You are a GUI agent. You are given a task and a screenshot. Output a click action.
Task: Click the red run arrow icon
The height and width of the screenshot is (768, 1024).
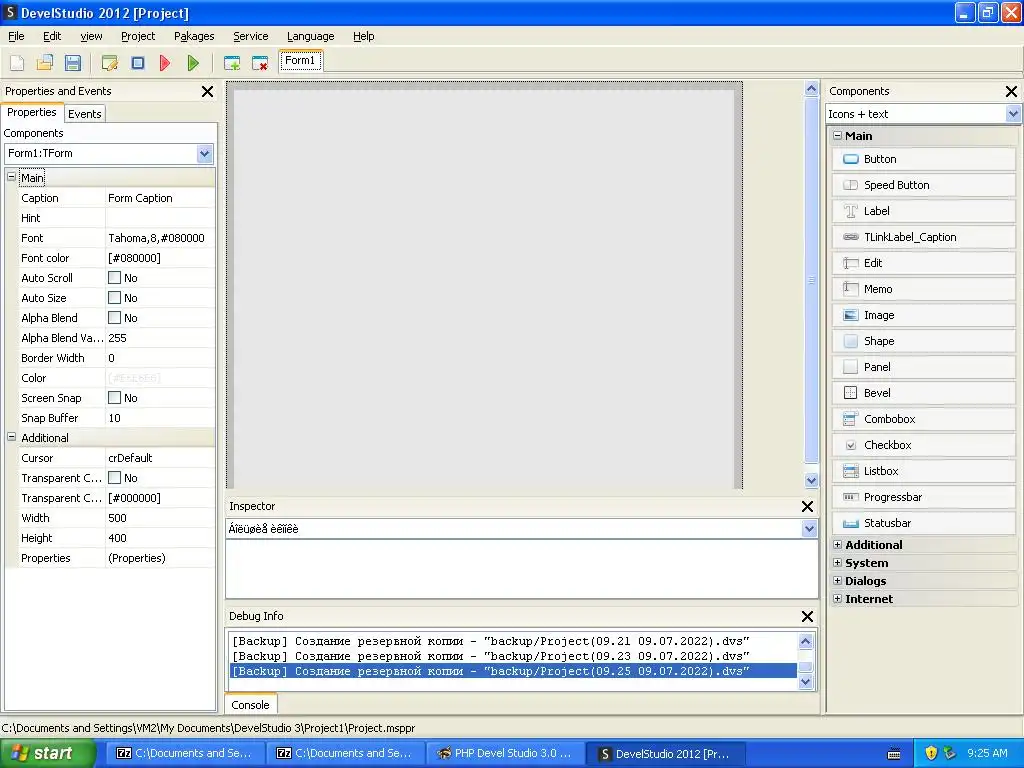165,63
